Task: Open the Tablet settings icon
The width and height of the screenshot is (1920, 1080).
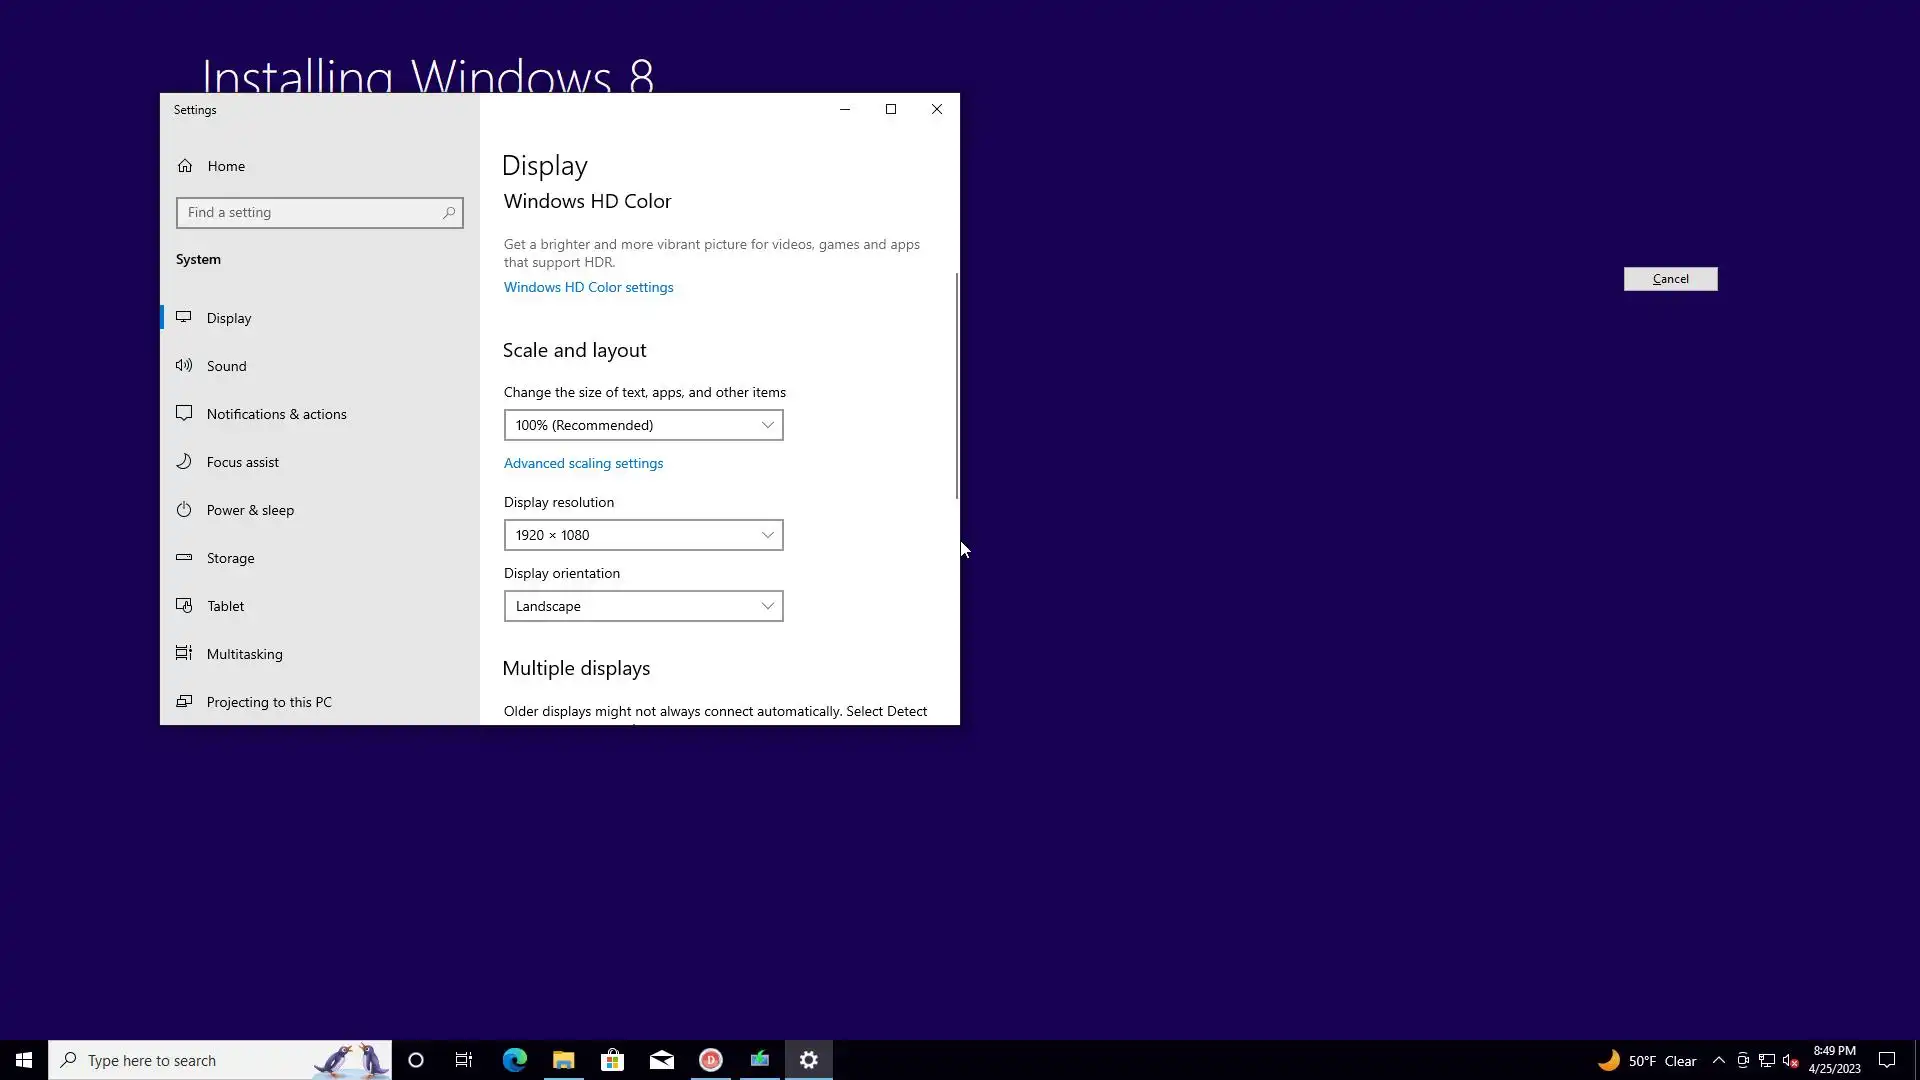Action: (184, 605)
